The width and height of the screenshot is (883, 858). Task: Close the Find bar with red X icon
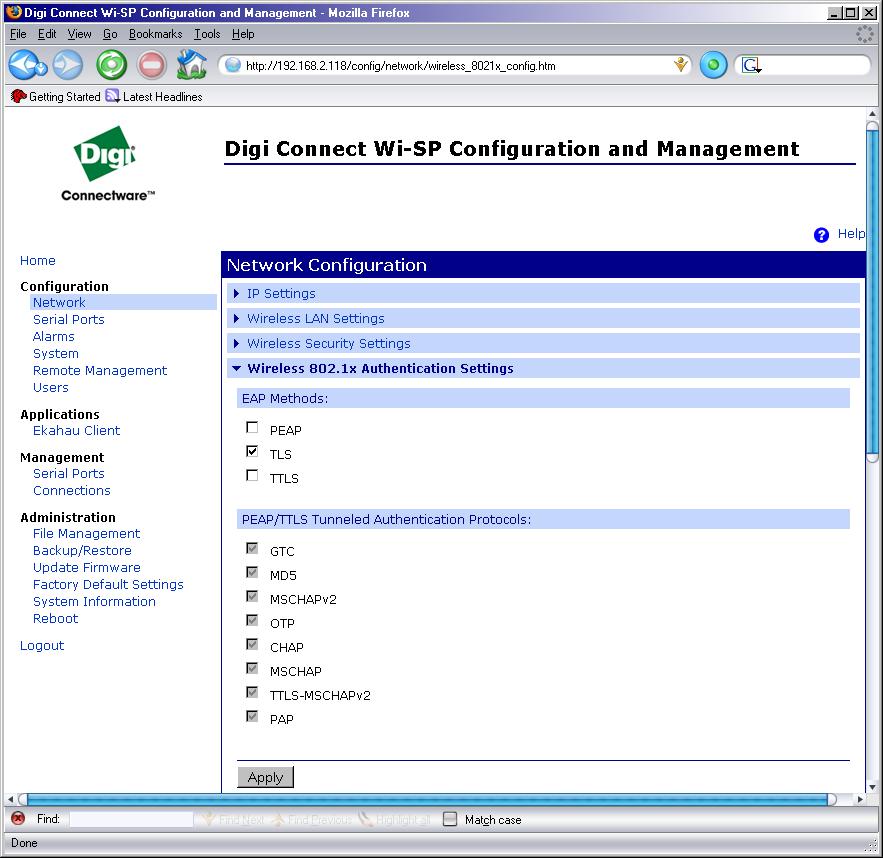(x=17, y=819)
